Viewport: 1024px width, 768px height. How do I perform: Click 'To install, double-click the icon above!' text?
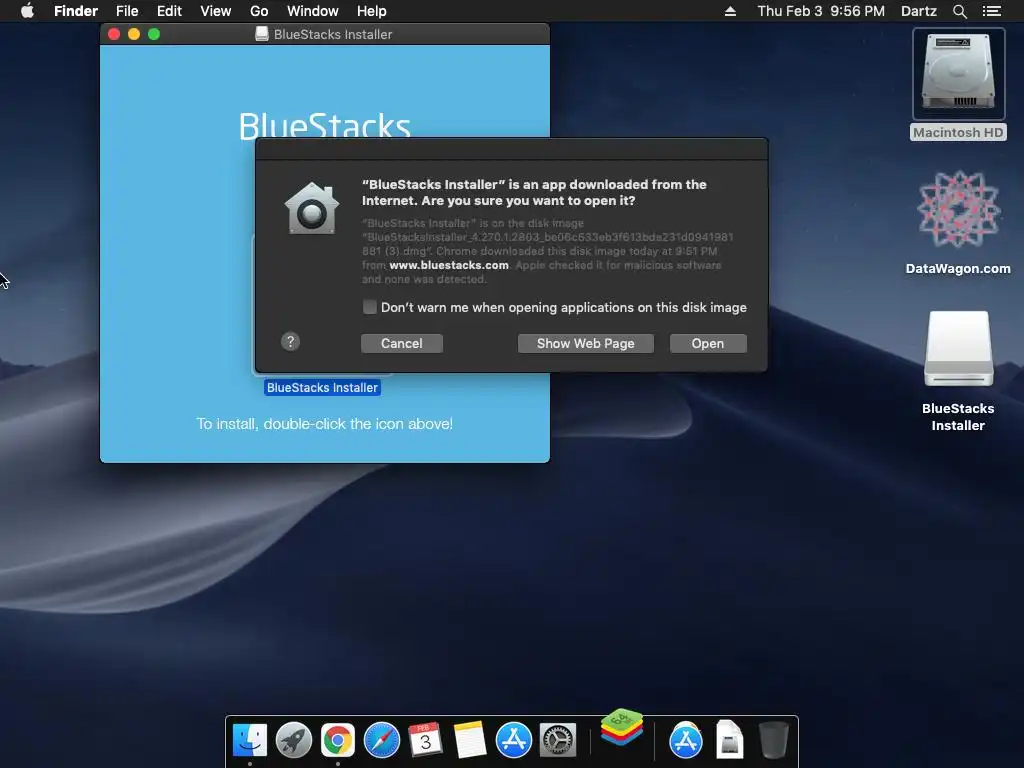click(325, 424)
